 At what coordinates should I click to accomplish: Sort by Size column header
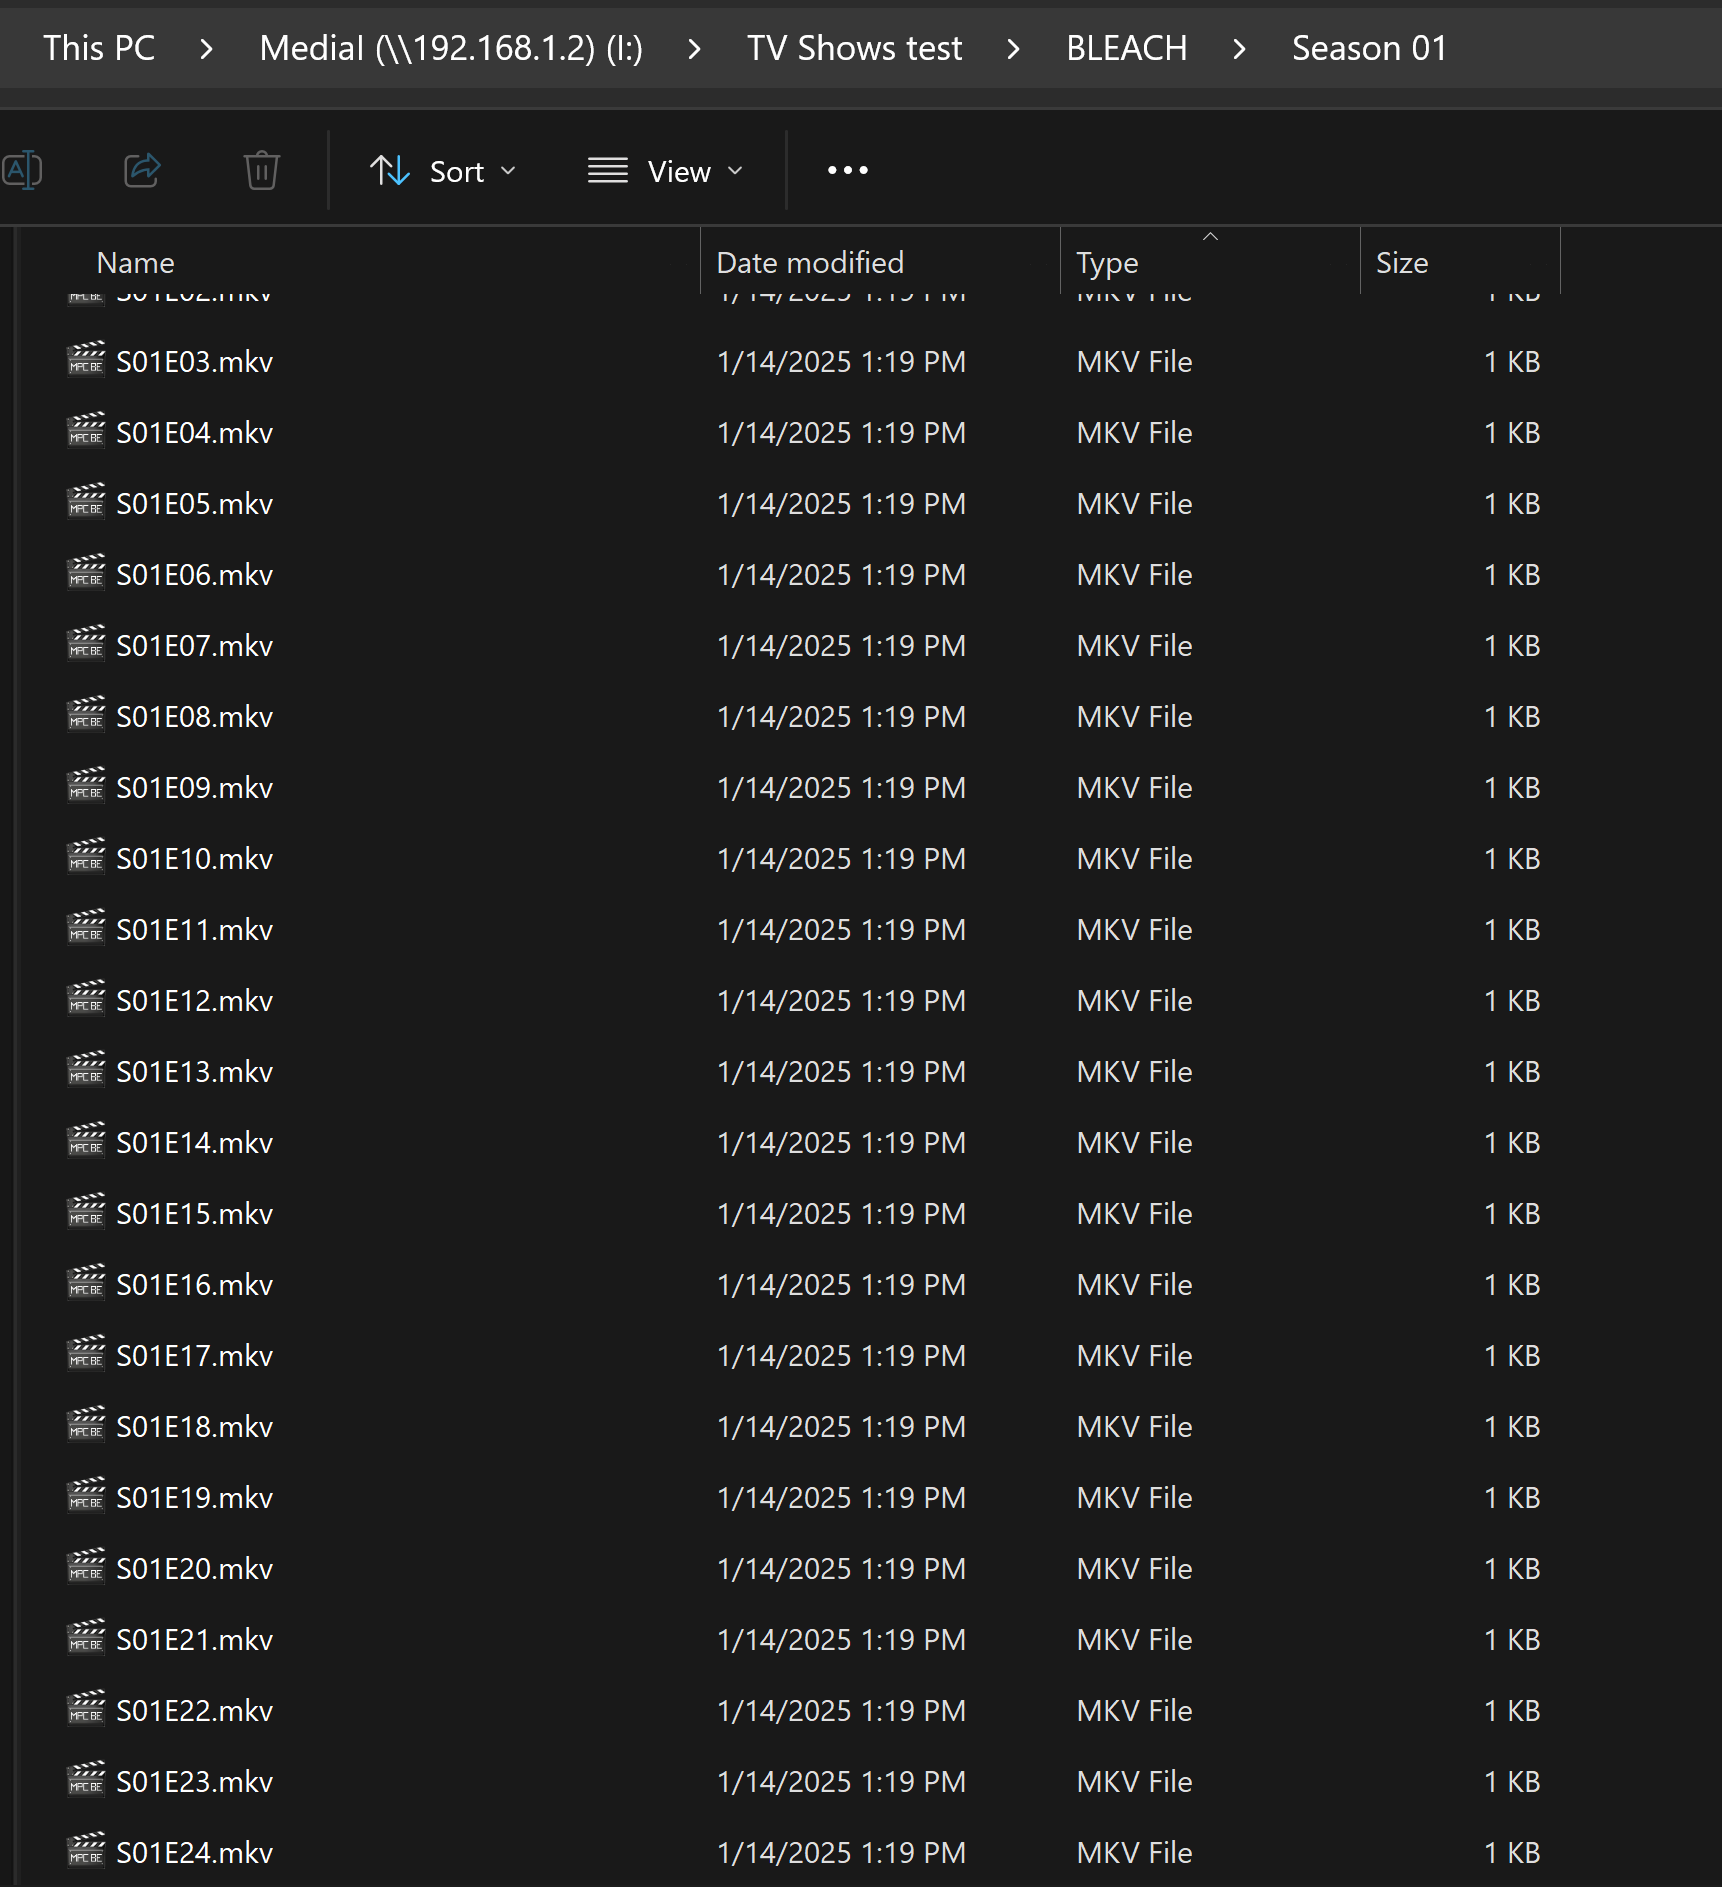click(1401, 262)
